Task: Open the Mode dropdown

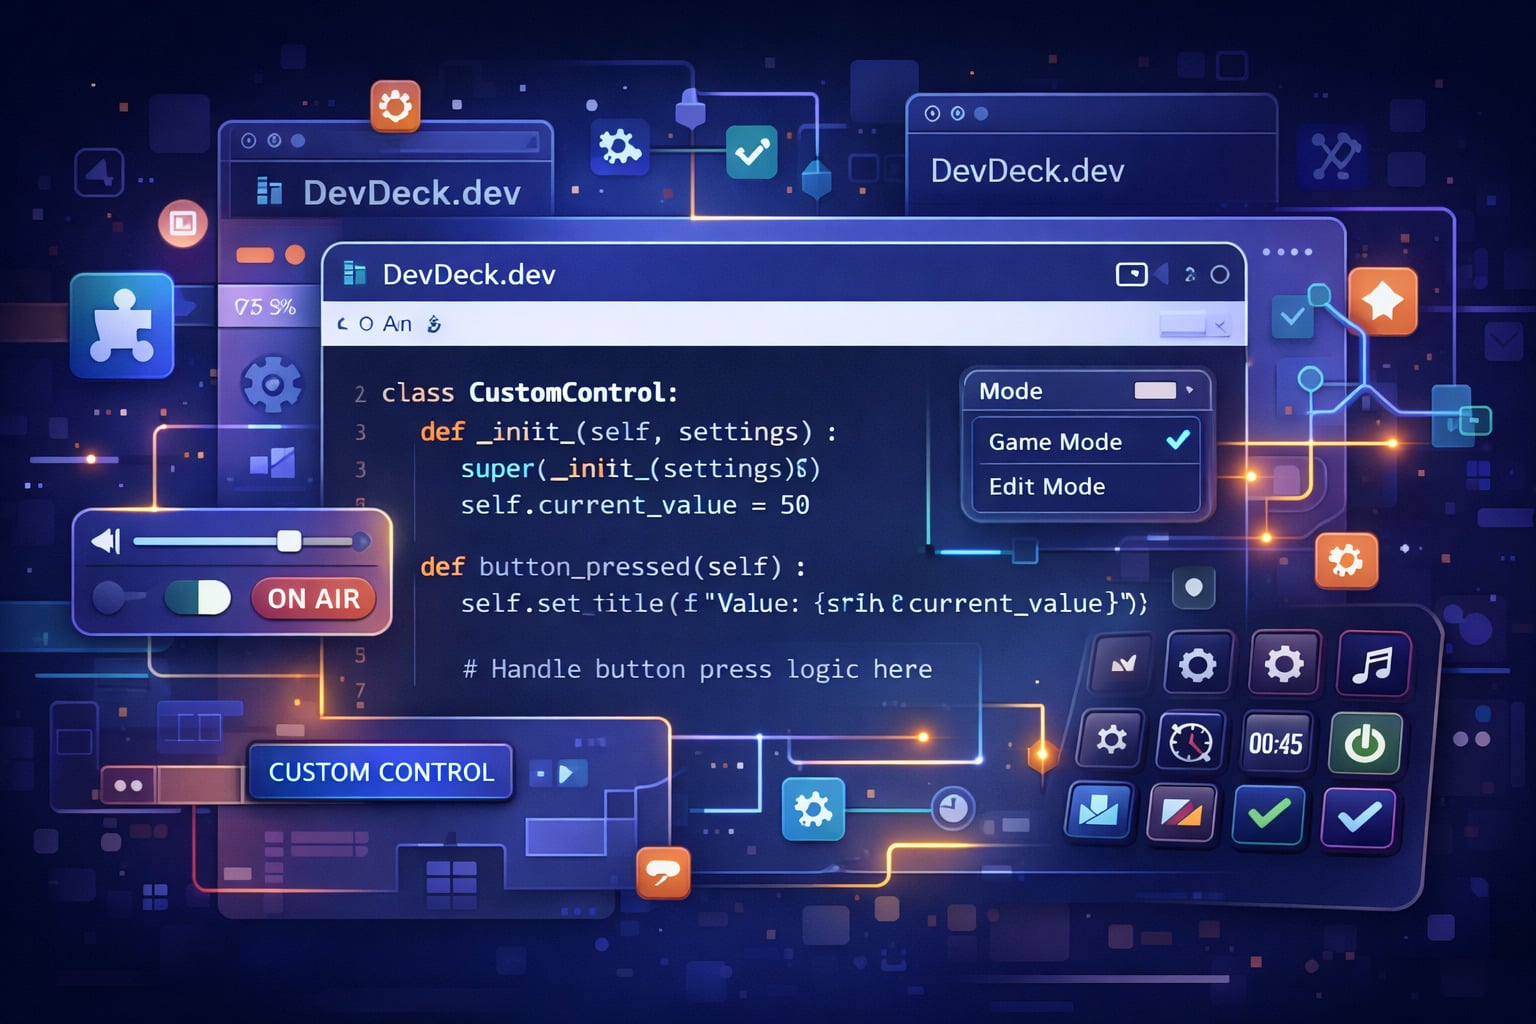Action: (1157, 391)
